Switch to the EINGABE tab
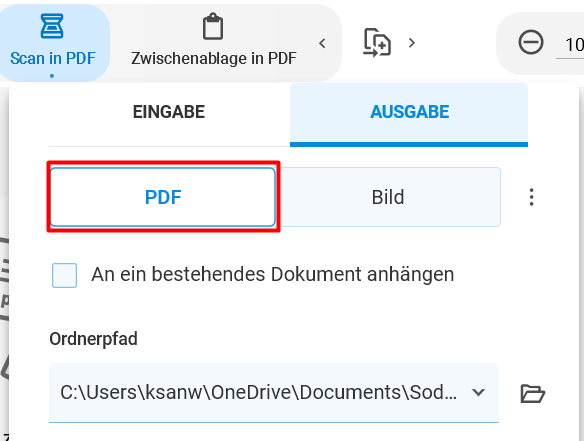The height and width of the screenshot is (441, 584). [x=169, y=112]
